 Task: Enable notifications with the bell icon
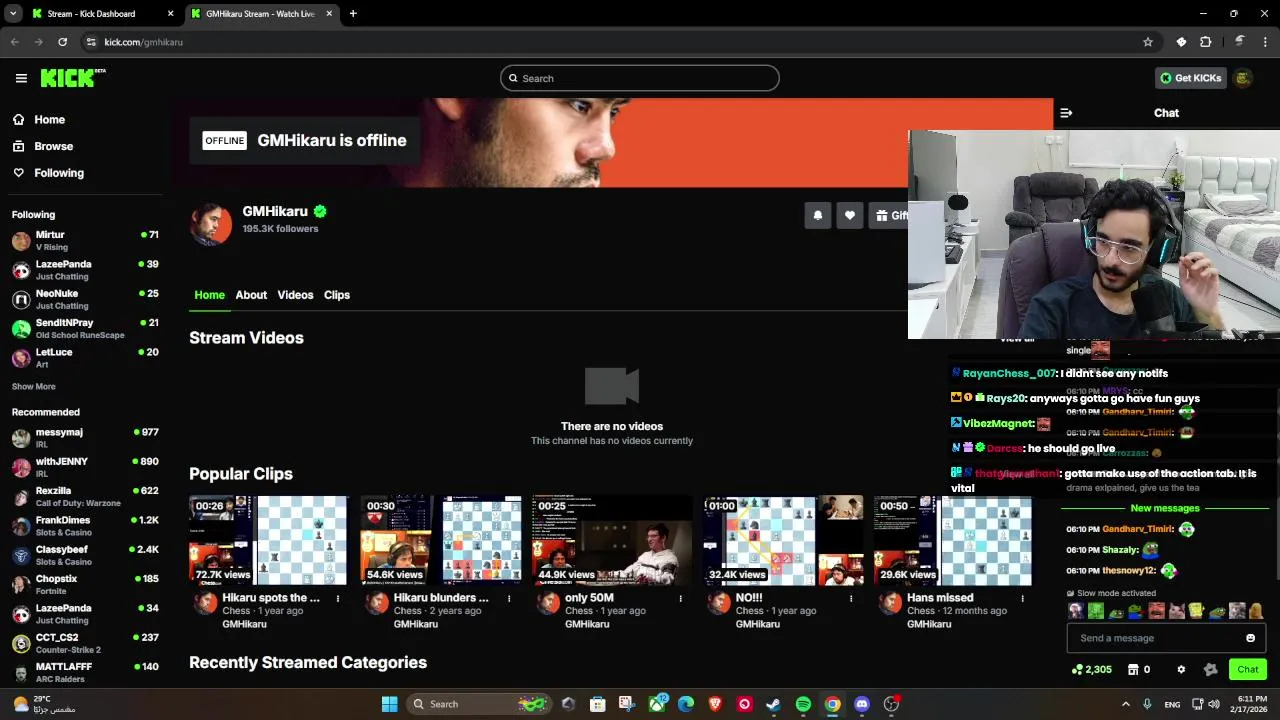click(x=818, y=215)
